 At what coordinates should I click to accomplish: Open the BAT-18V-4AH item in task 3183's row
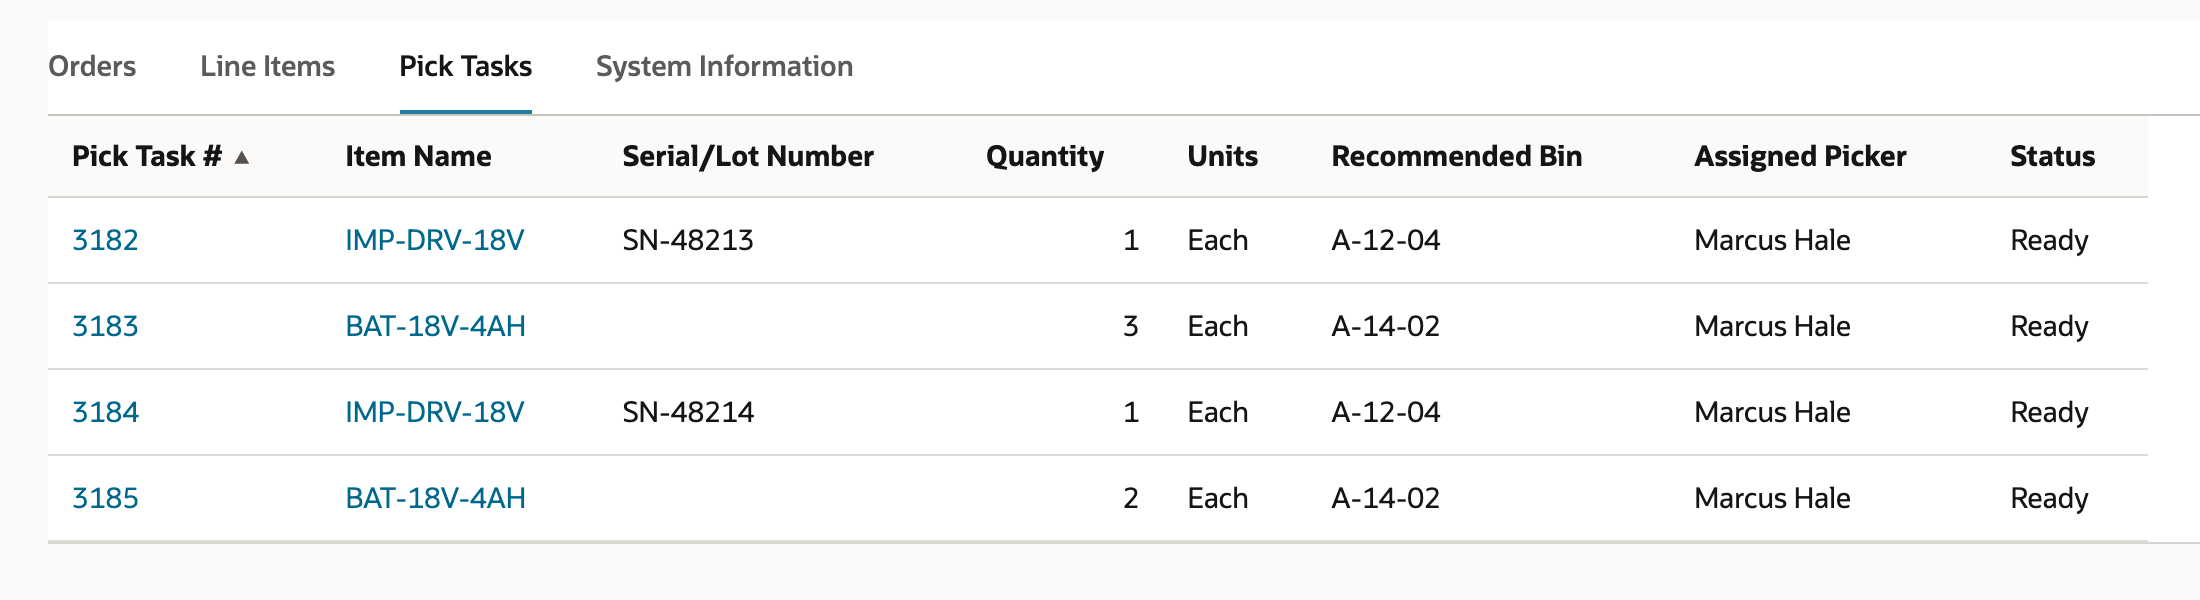coord(435,326)
